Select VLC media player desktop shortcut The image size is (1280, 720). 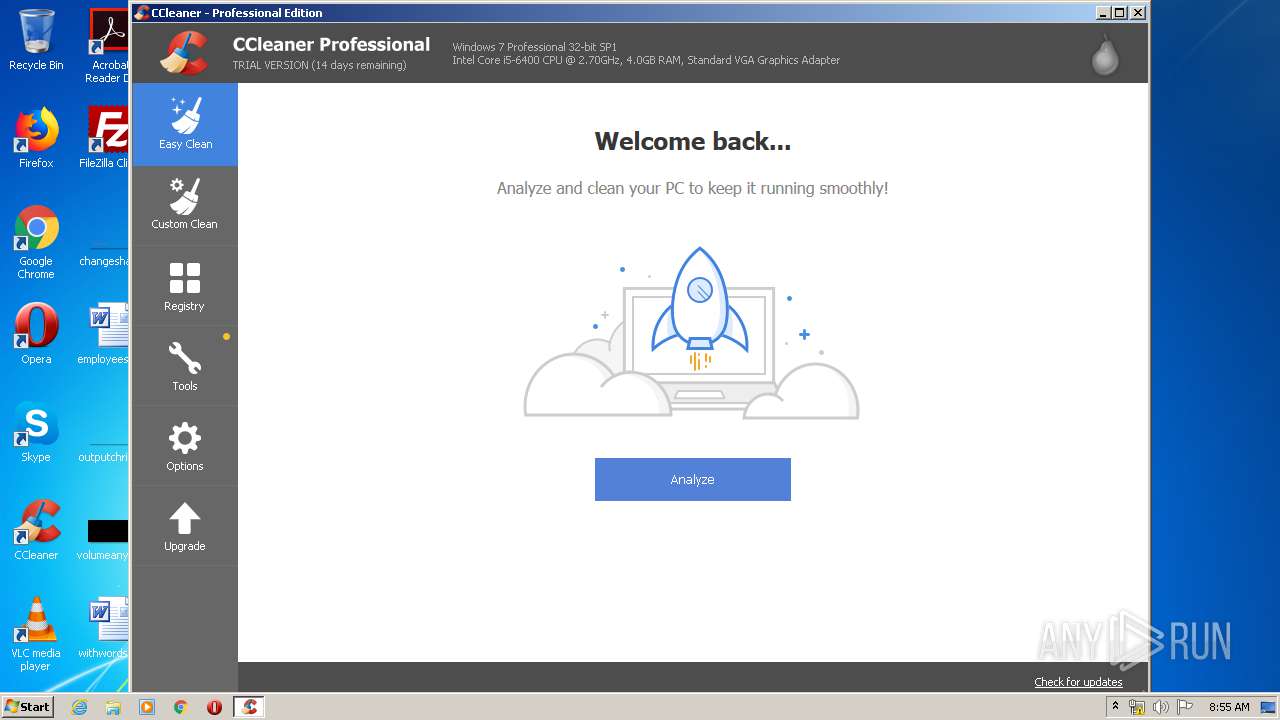[x=36, y=634]
